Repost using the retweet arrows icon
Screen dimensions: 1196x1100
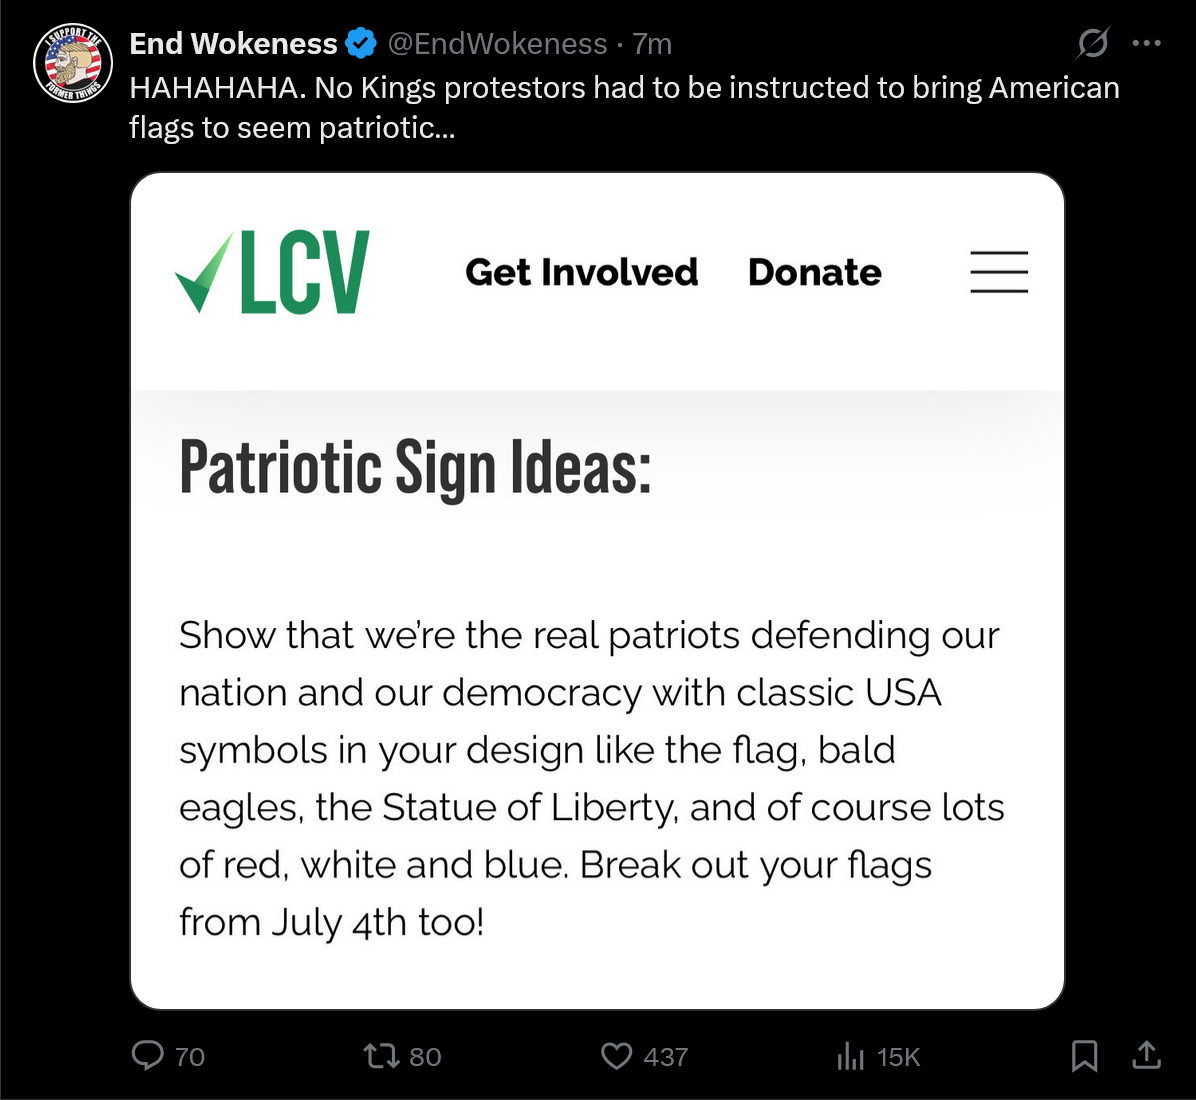tap(381, 1056)
